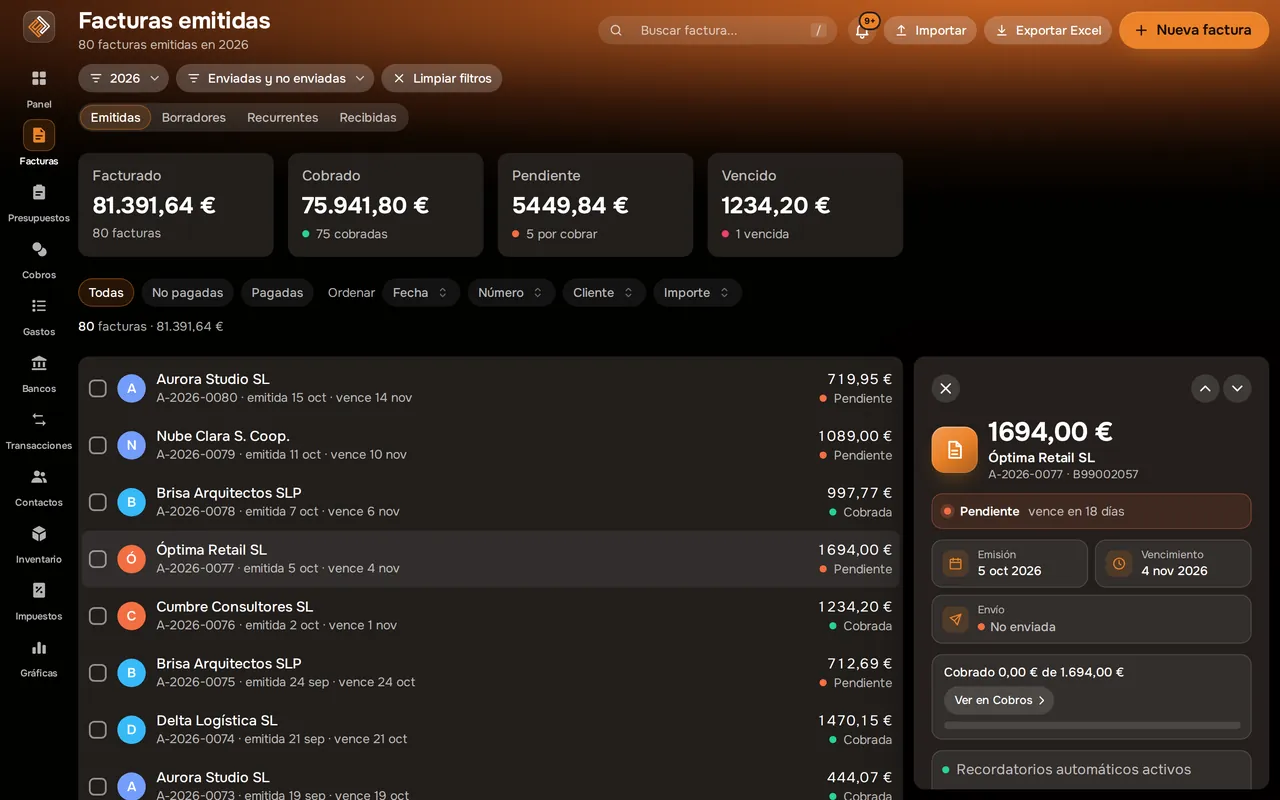Go to next invoice with down arrow
This screenshot has height=800, width=1280.
1237,388
